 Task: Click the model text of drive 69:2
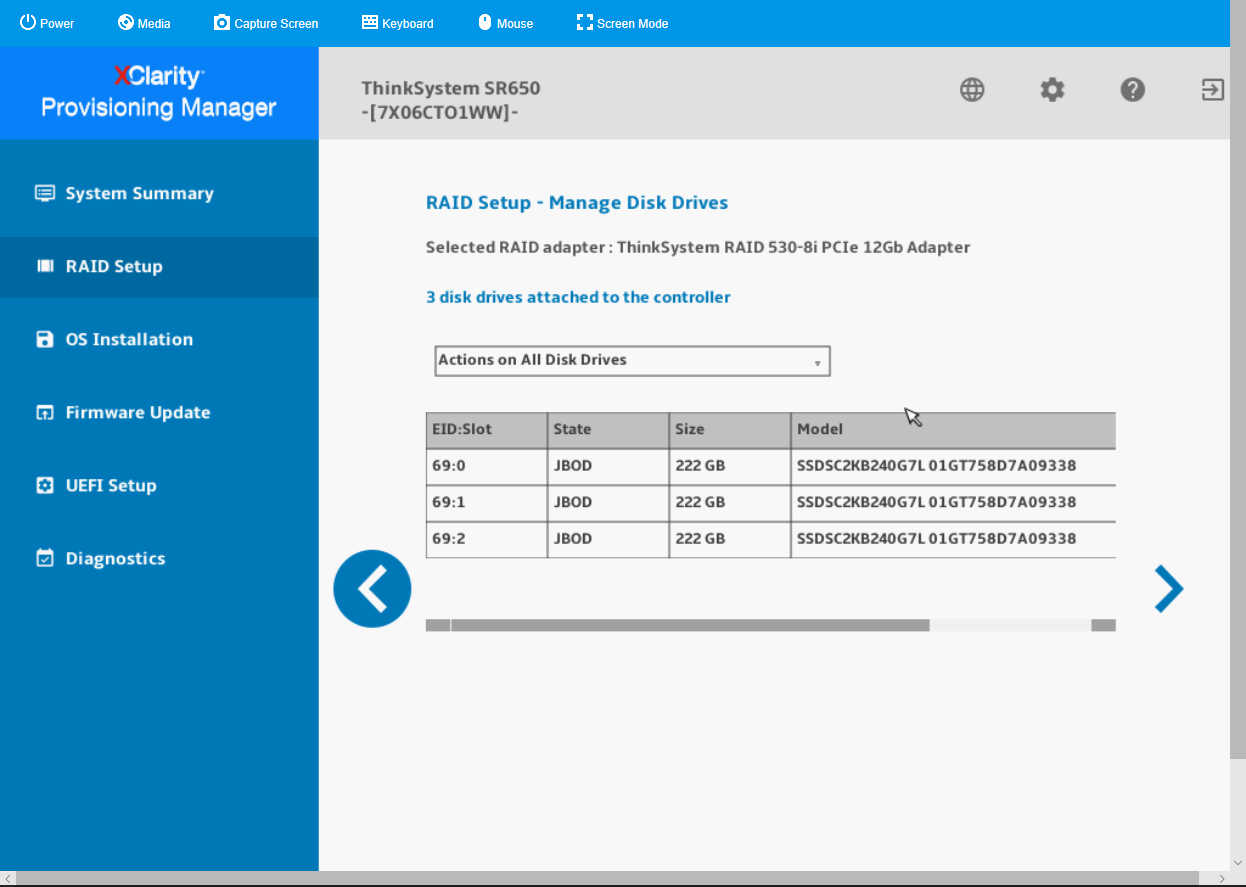(x=936, y=538)
